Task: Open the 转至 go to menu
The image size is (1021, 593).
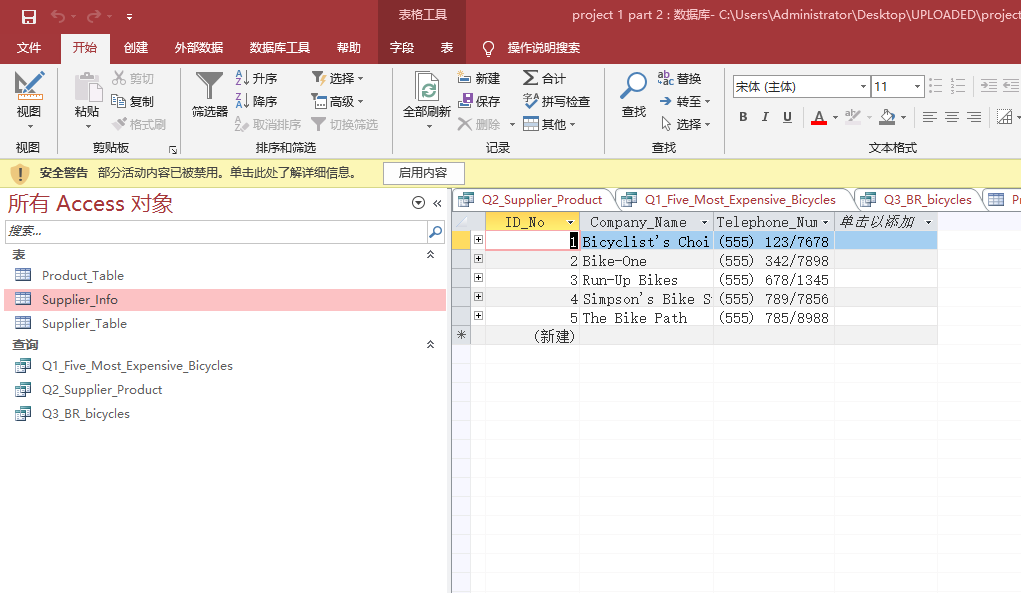Action: 684,102
